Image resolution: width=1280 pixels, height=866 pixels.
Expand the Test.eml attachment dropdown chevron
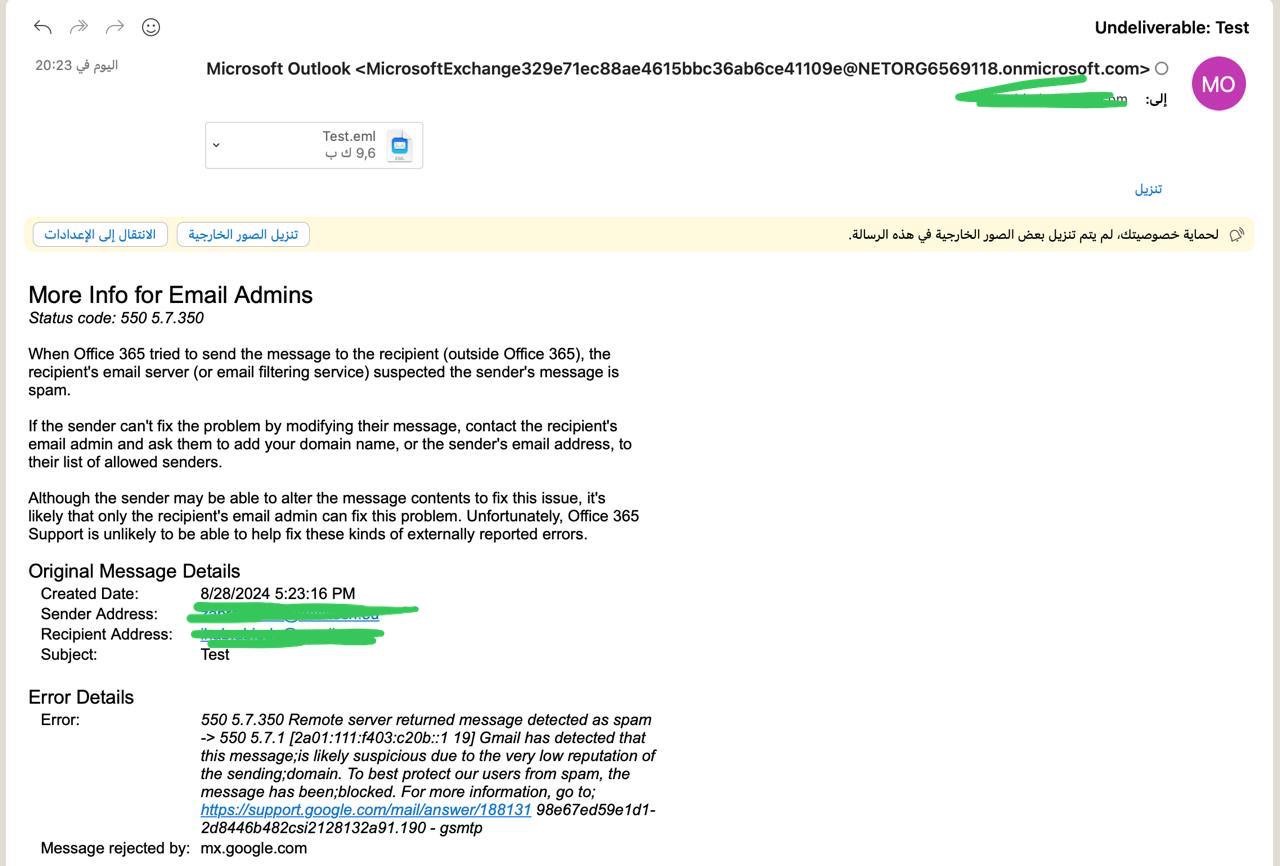click(216, 146)
